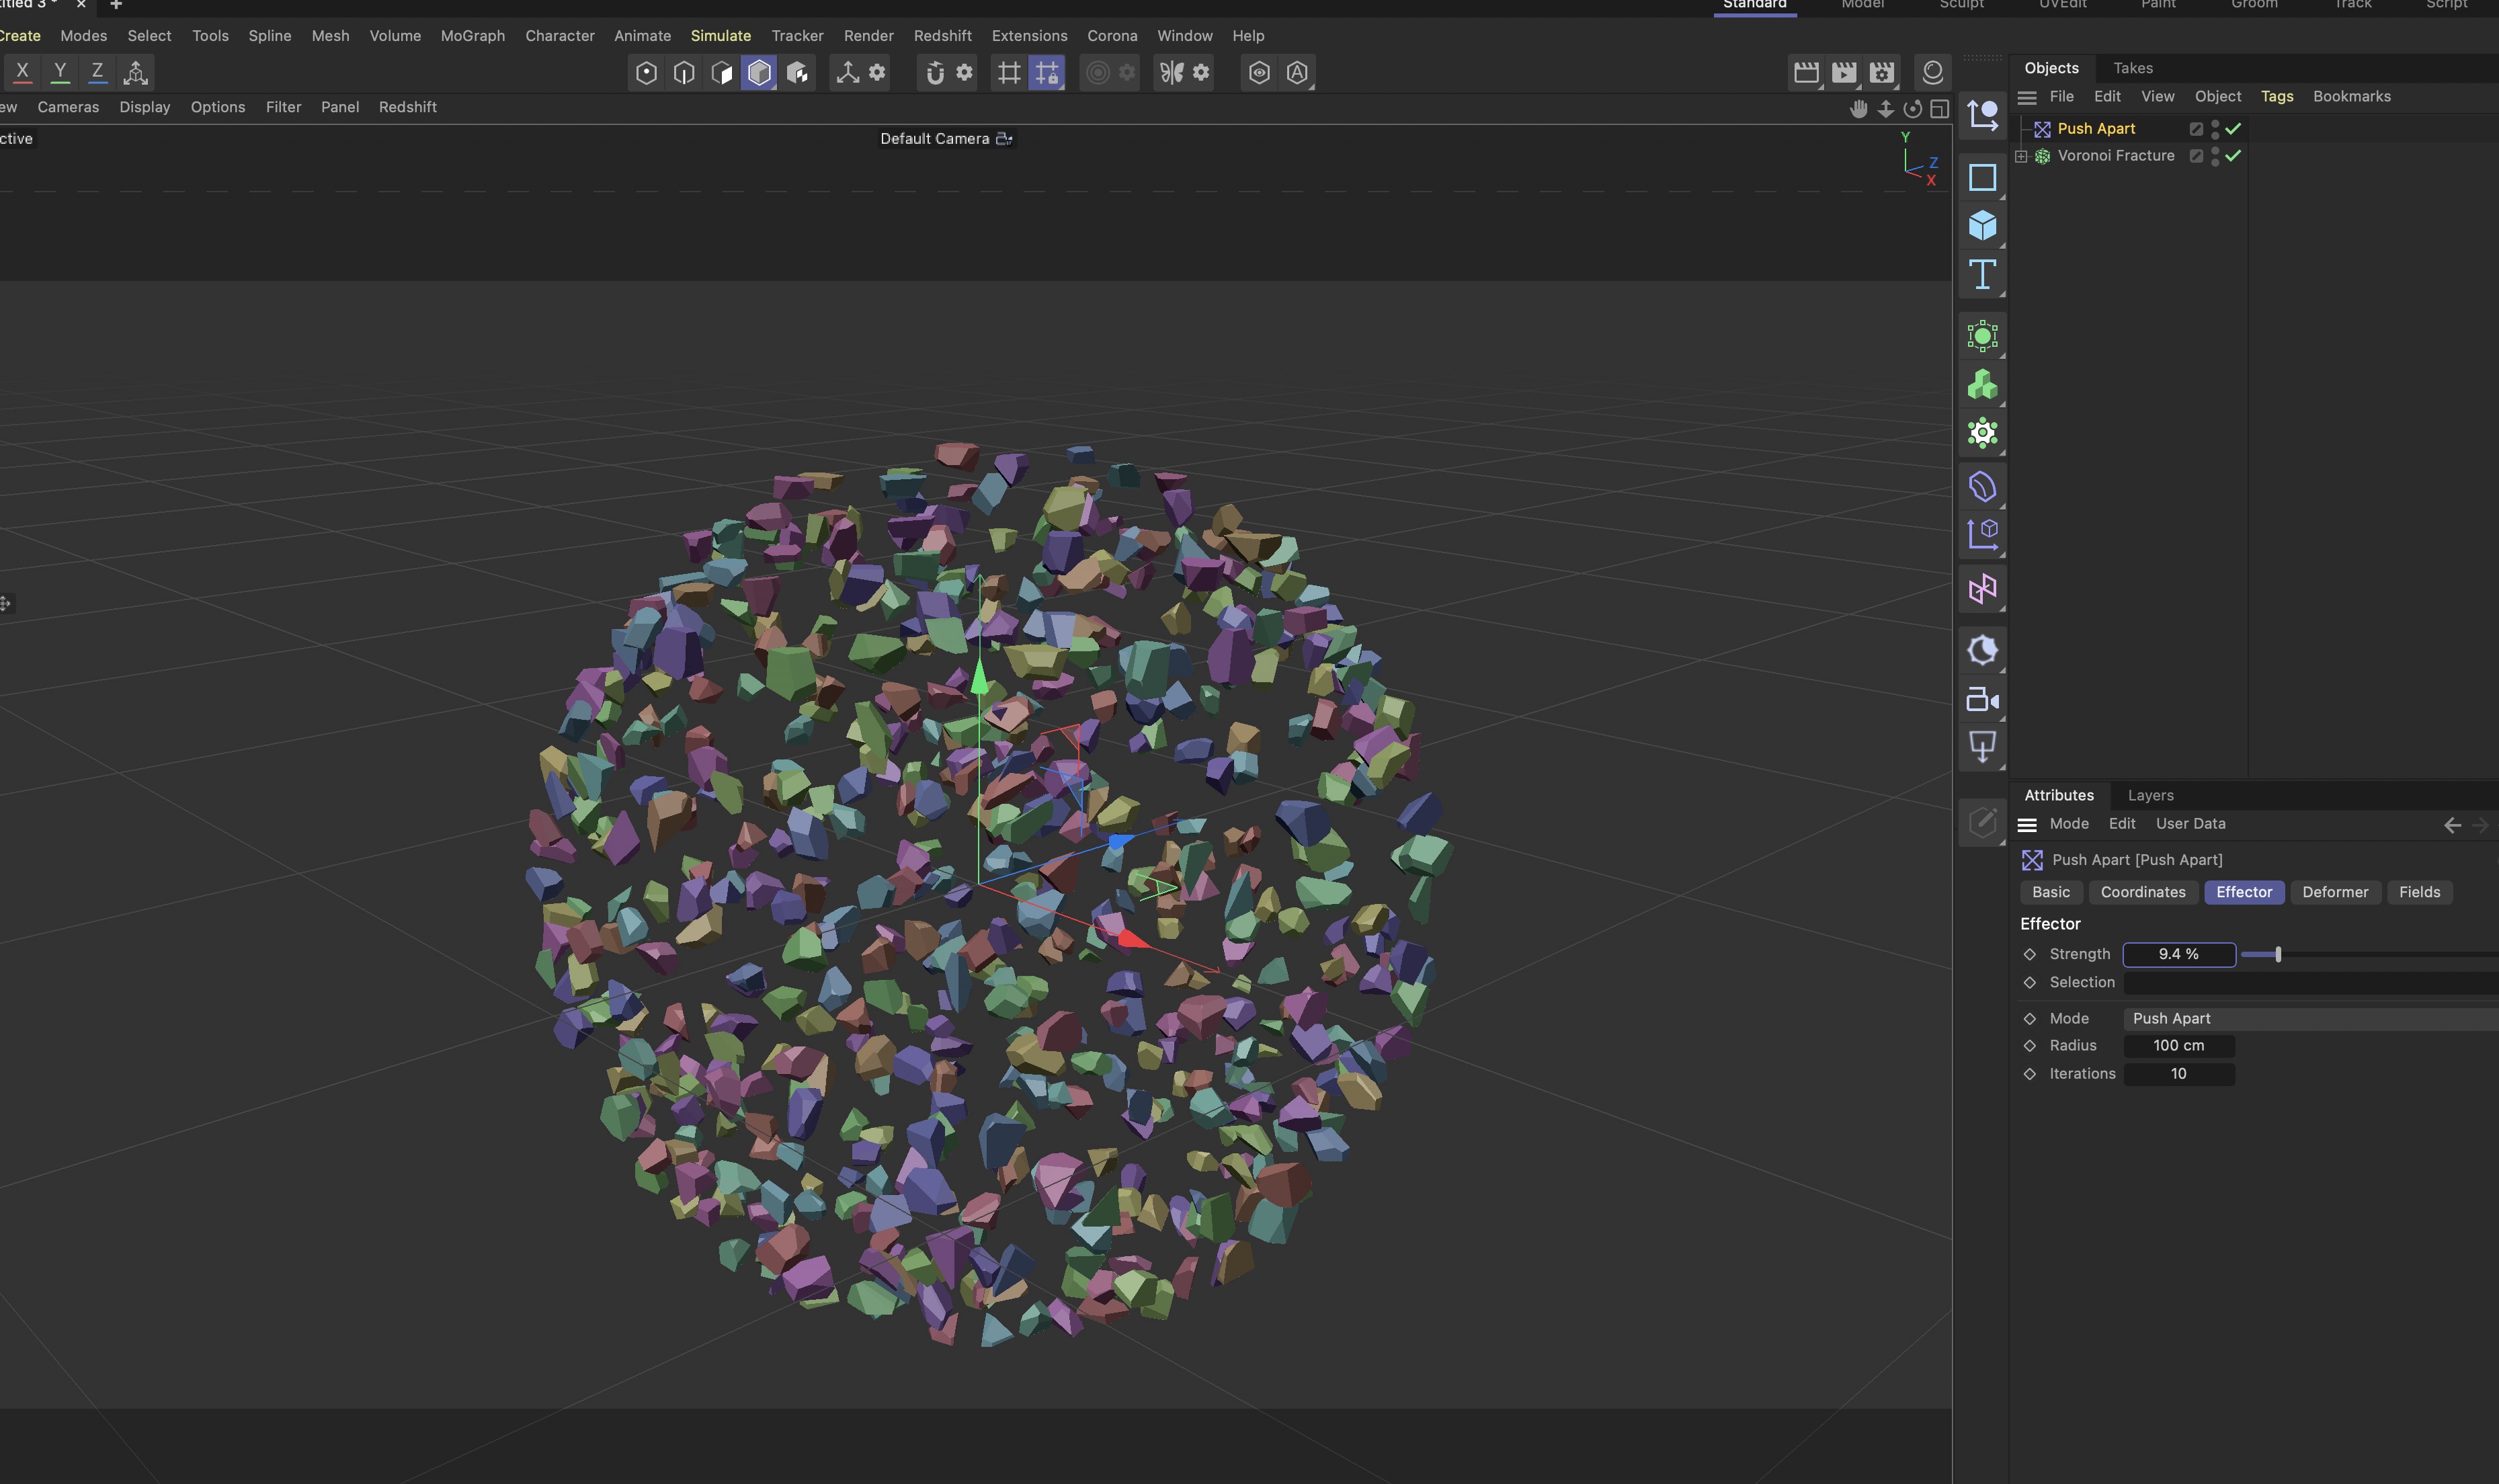Click the Camera object icon
The image size is (2499, 1484).
(1982, 700)
